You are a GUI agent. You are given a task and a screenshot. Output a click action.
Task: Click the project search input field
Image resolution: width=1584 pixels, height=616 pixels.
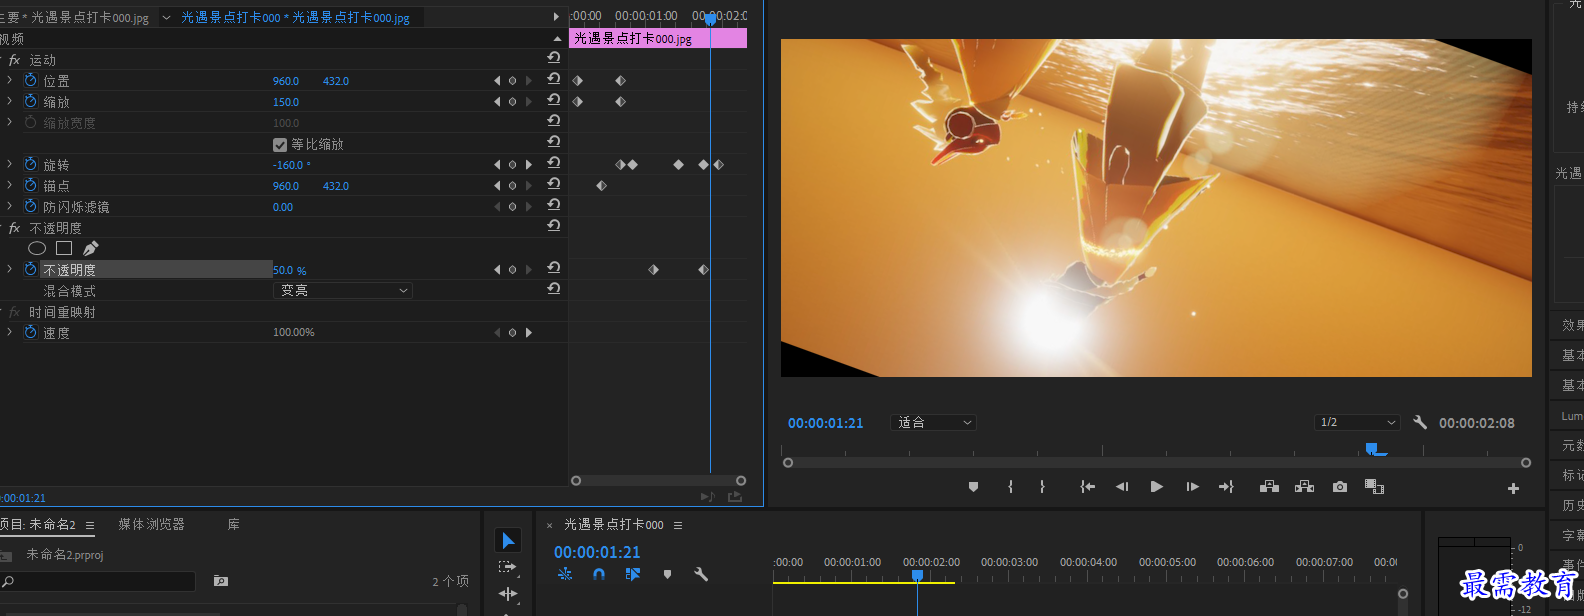(100, 581)
